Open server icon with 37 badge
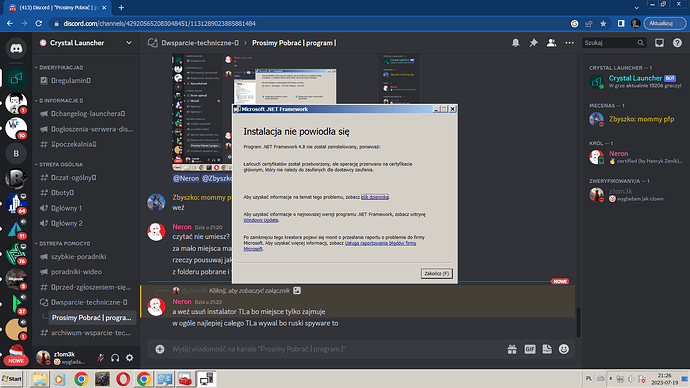The image size is (690, 388). pyautogui.click(x=16, y=304)
